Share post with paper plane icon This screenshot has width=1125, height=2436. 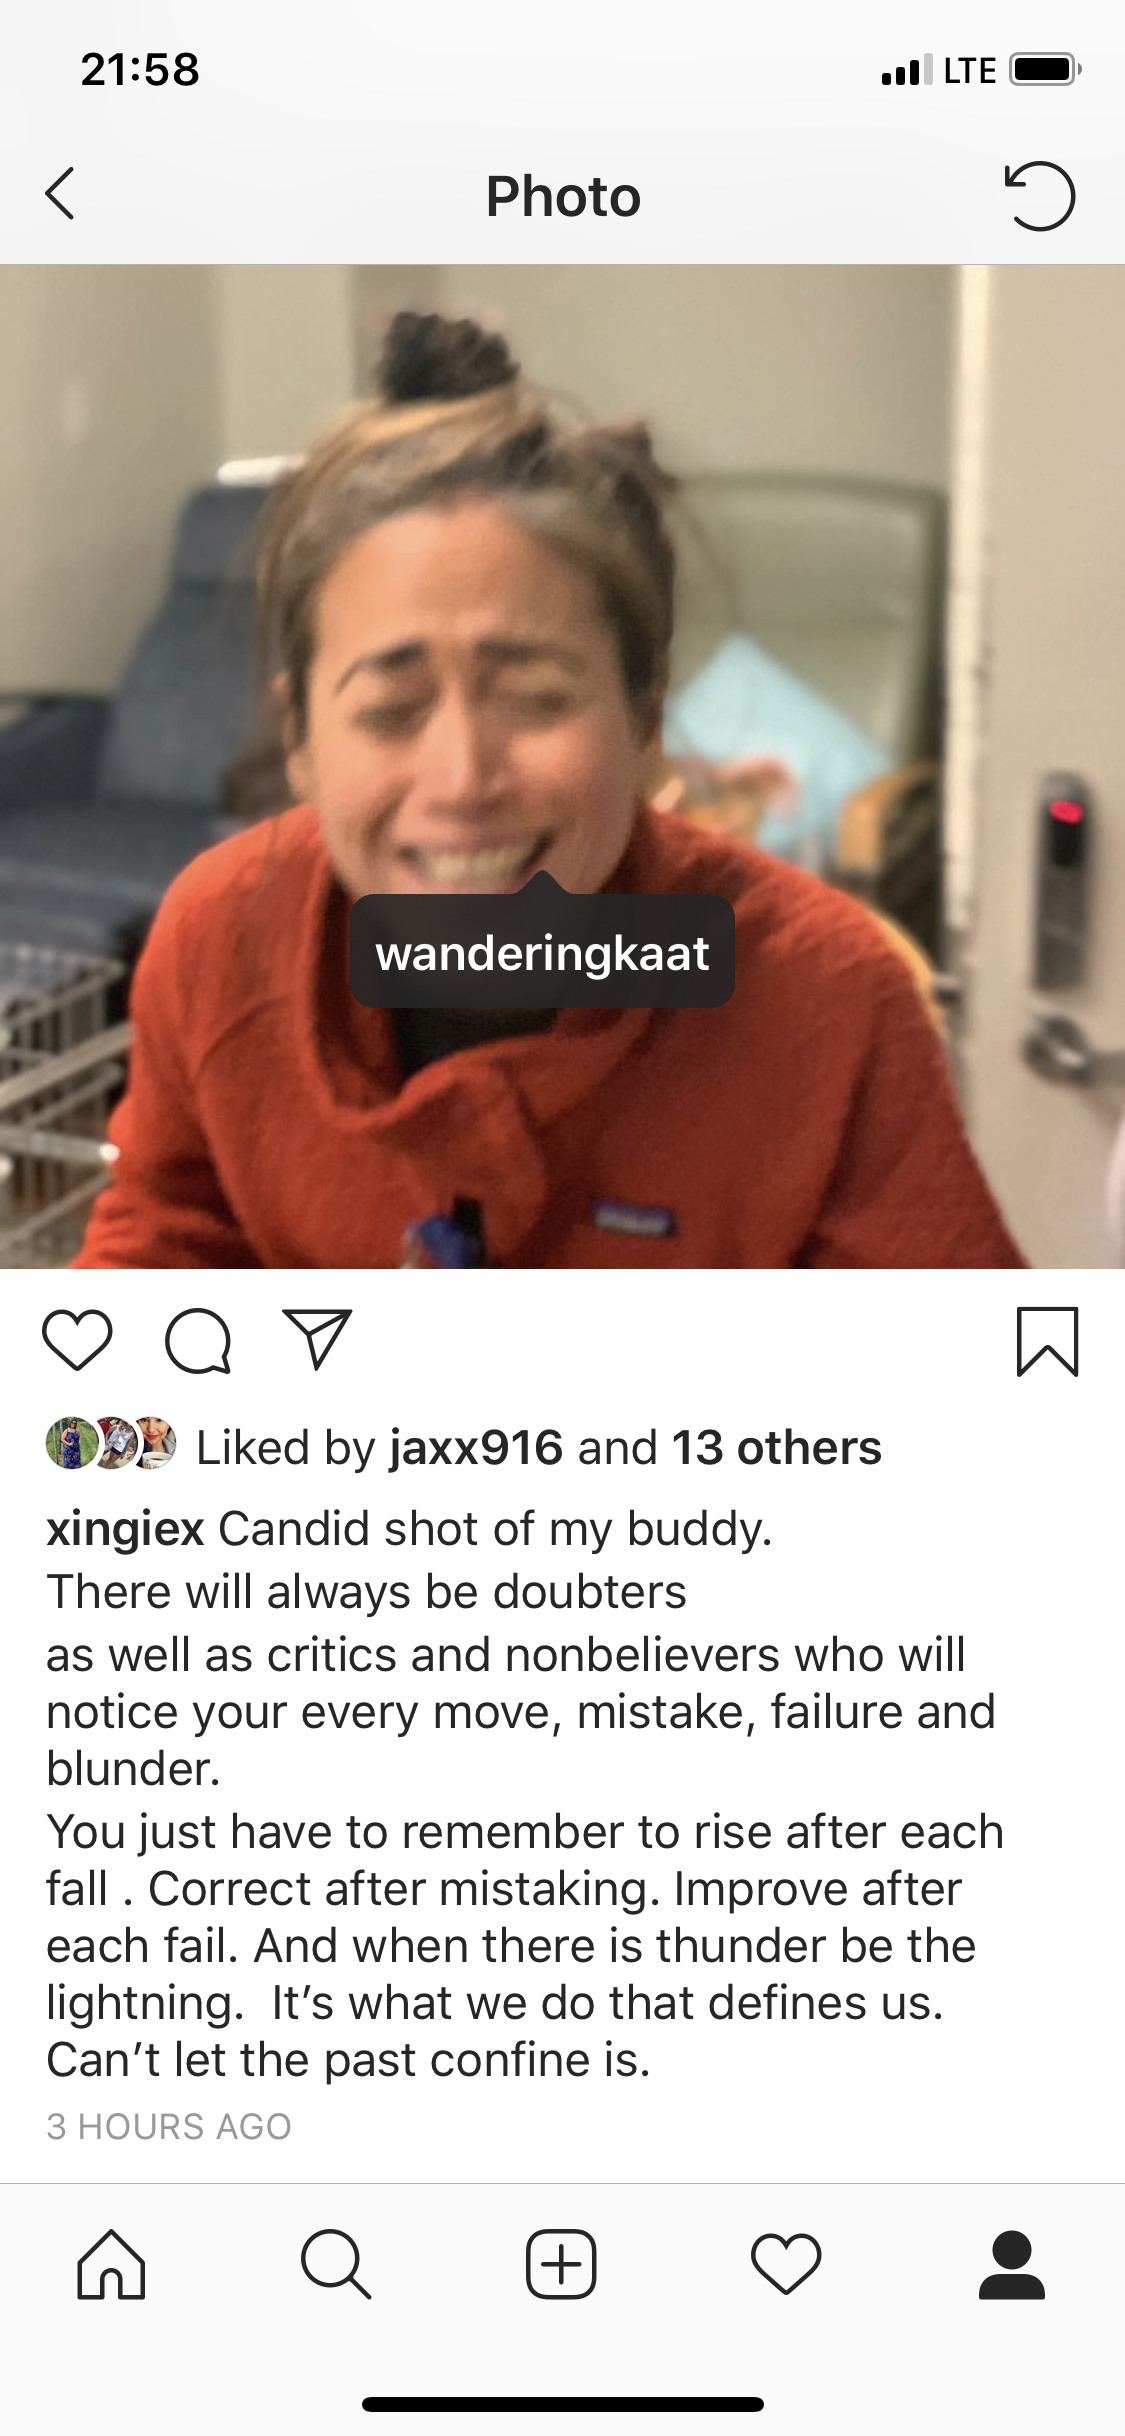click(318, 1339)
